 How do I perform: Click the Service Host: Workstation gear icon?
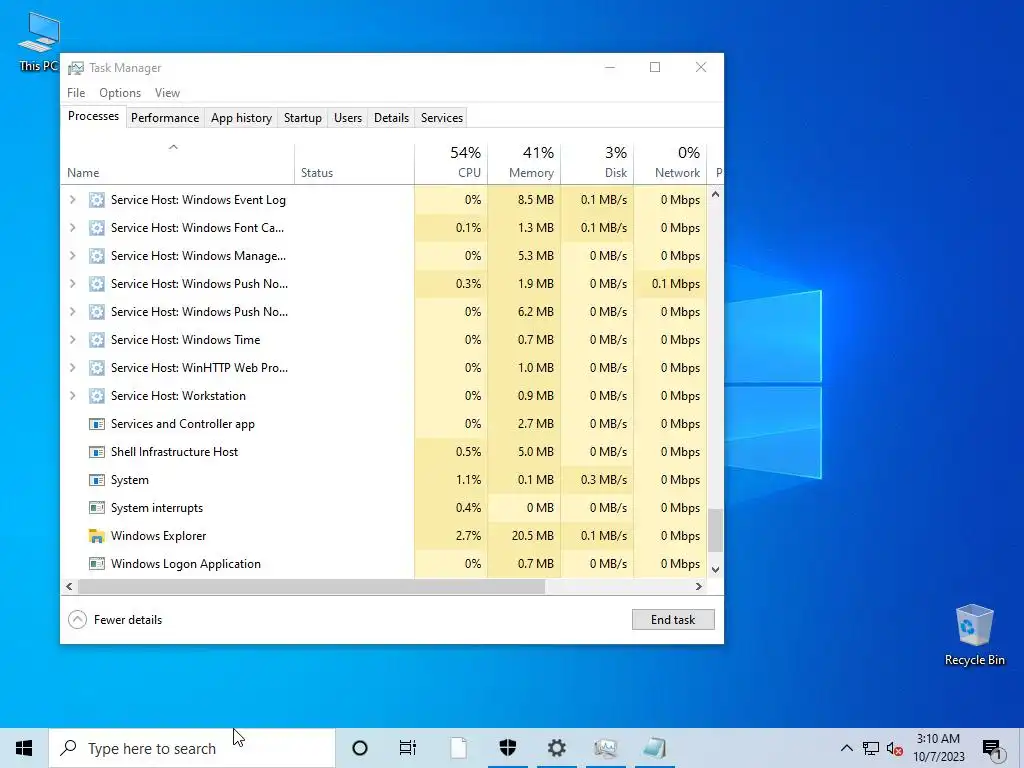[x=97, y=396]
